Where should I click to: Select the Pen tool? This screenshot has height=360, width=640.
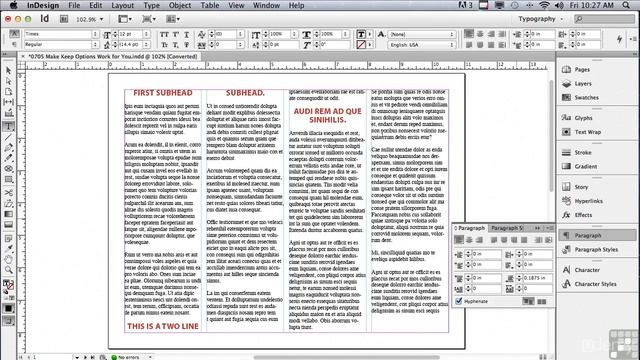[9, 148]
